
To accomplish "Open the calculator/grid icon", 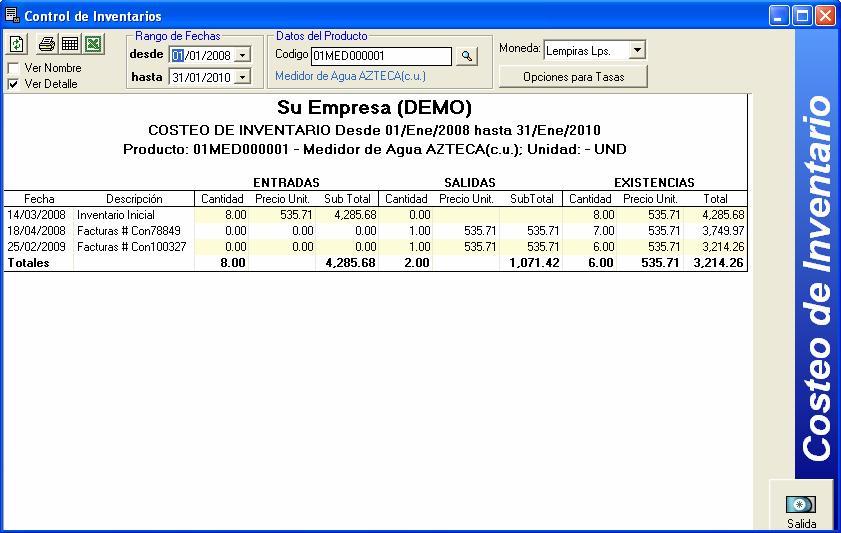I will (x=70, y=44).
